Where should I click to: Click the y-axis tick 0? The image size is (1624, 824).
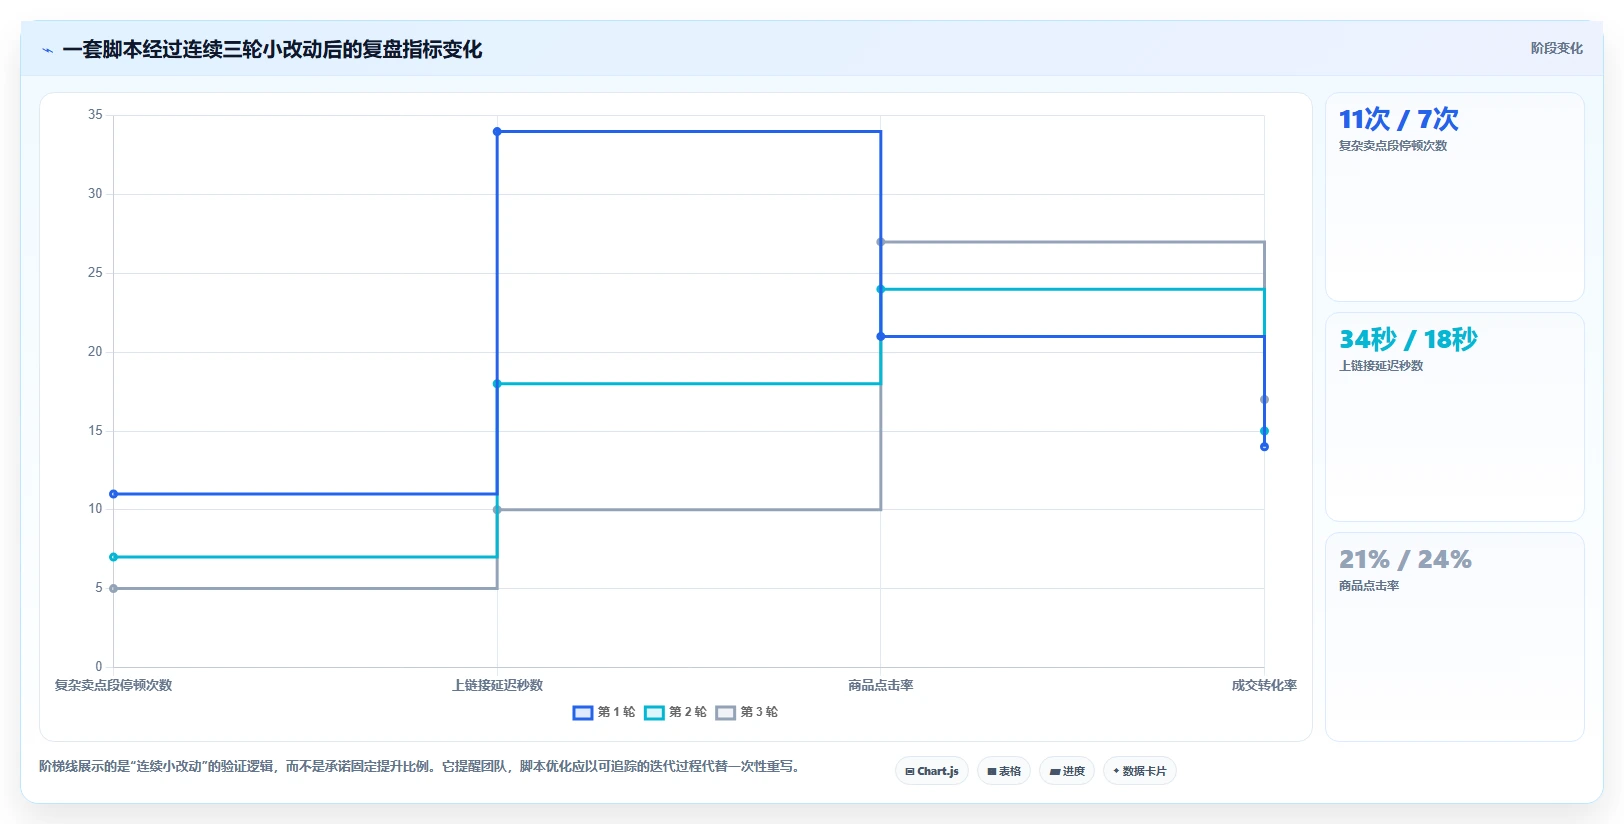coord(98,667)
